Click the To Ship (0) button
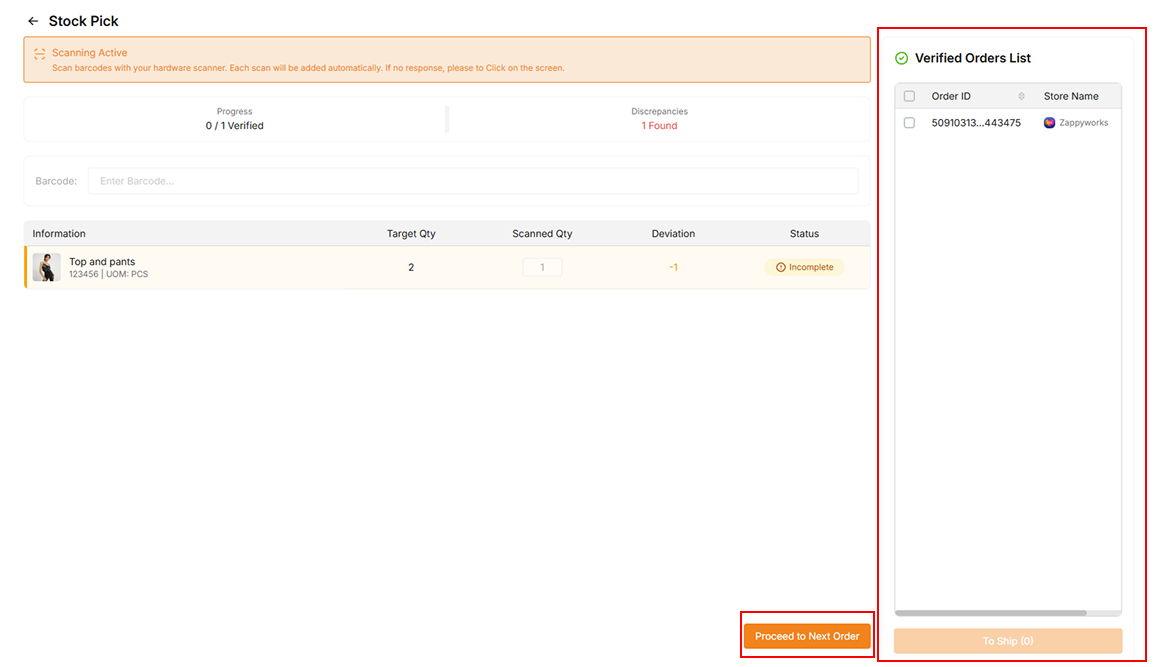The width and height of the screenshot is (1158, 667). point(1007,641)
